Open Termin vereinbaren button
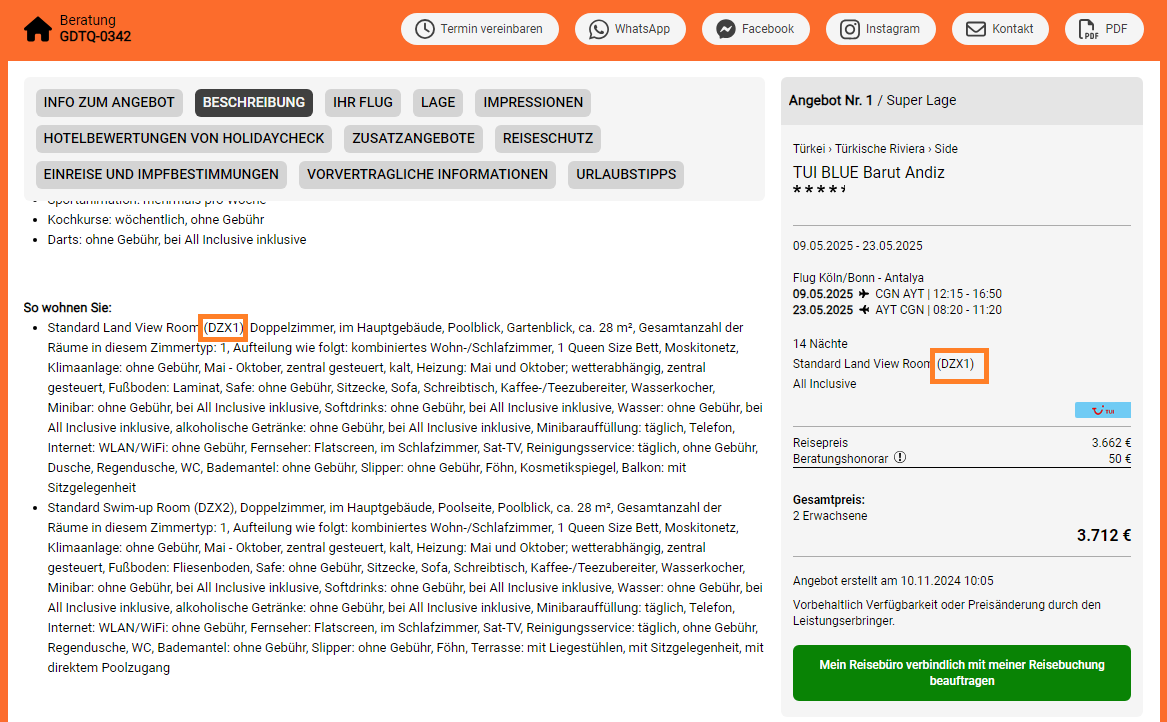This screenshot has height=722, width=1167. tap(480, 29)
